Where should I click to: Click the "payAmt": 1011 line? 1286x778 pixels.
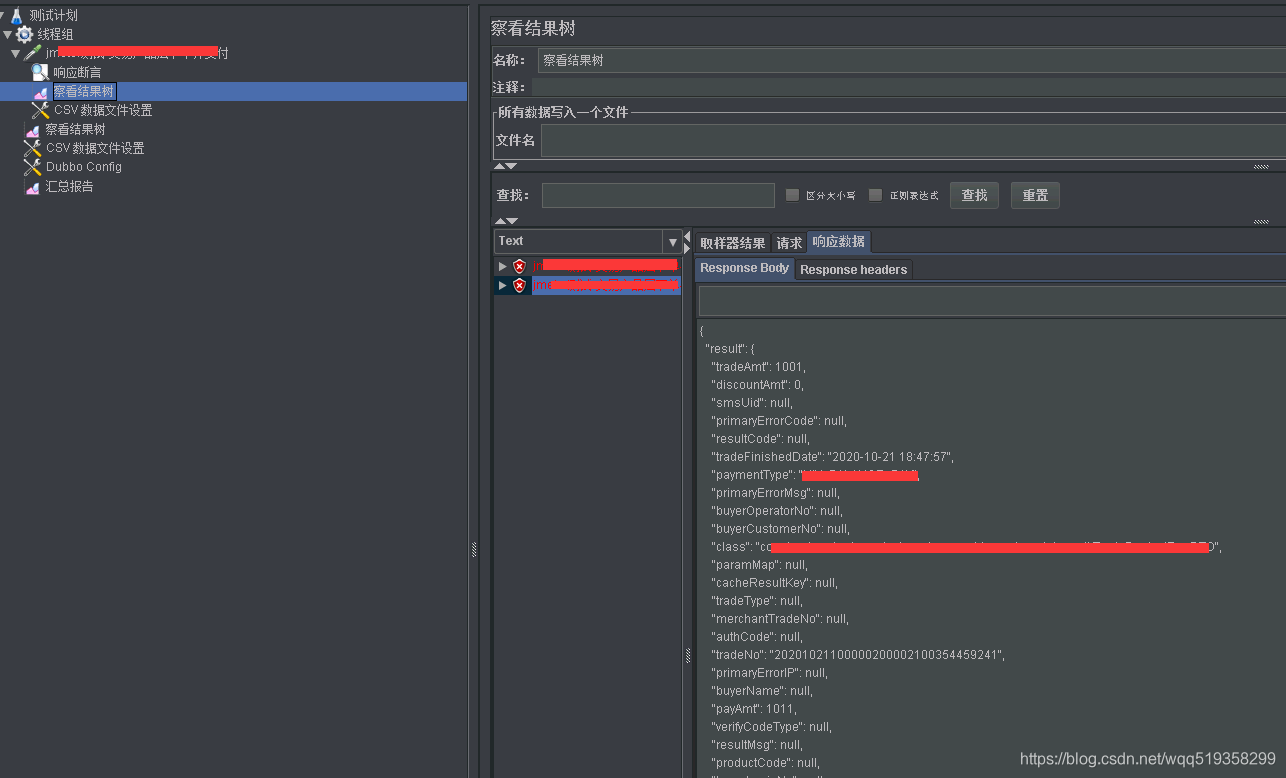pos(753,709)
